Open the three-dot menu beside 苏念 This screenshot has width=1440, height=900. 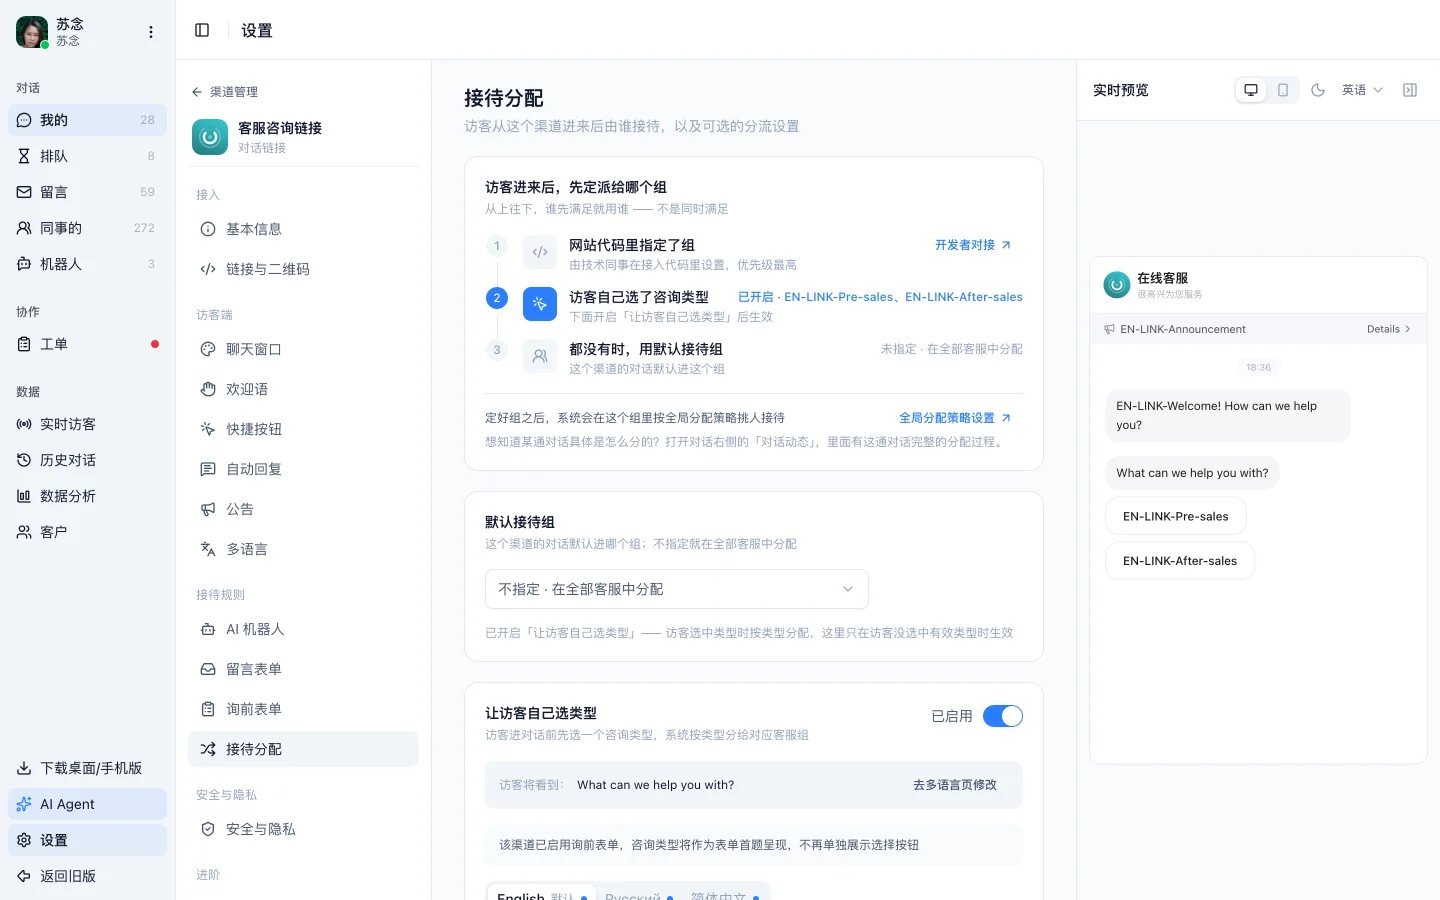[151, 32]
